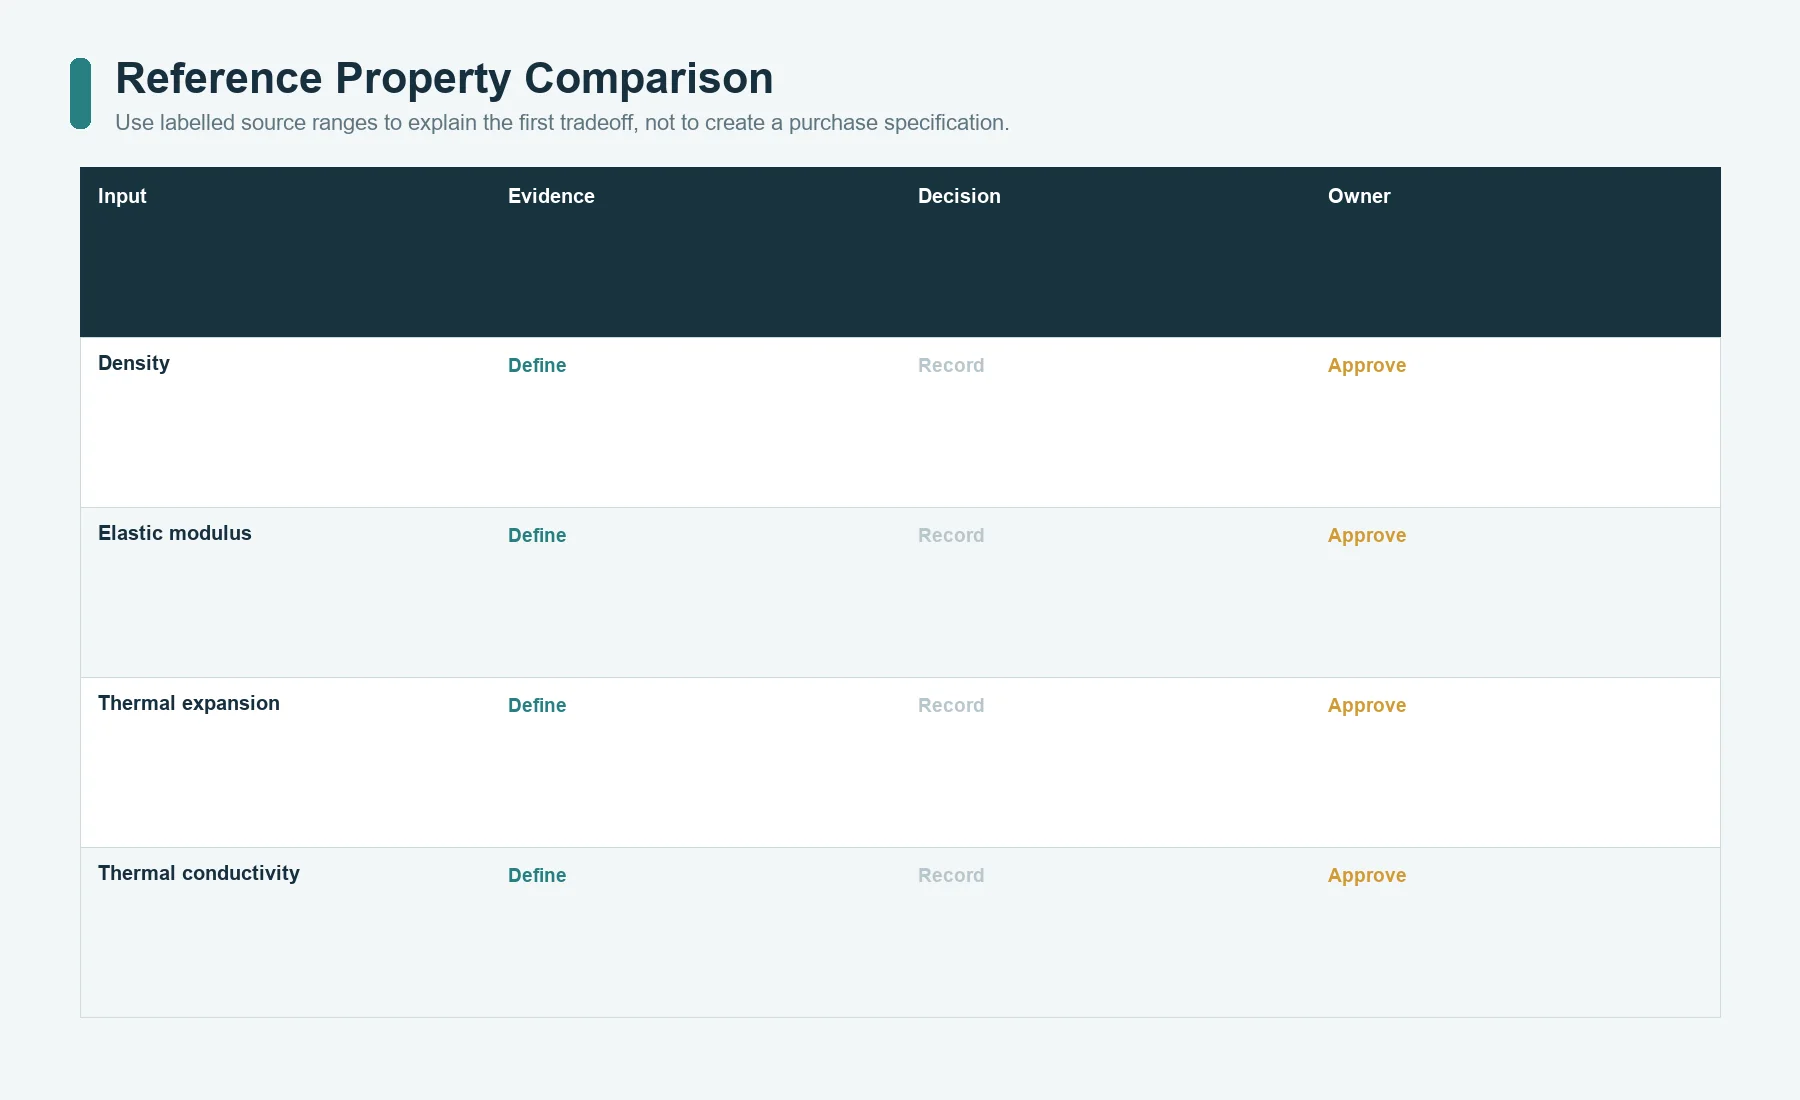Click Record in the Thermal expansion row
The width and height of the screenshot is (1800, 1100).
click(x=951, y=705)
